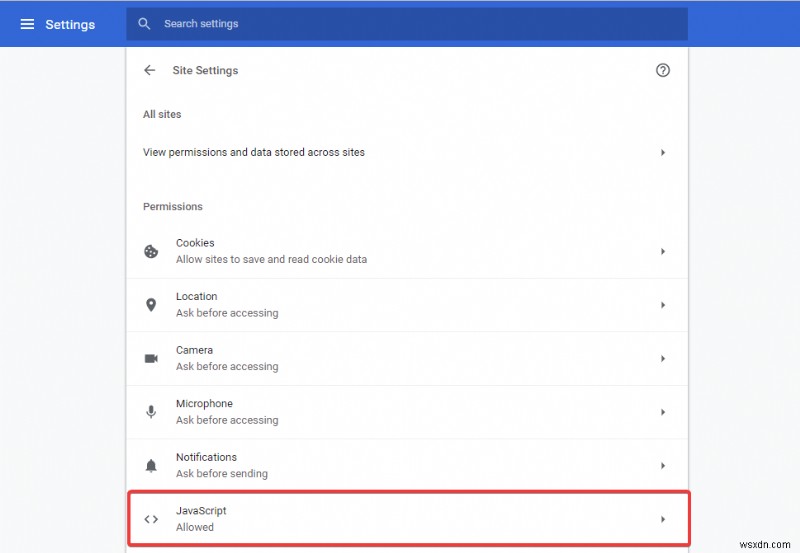Viewport: 800px width, 553px height.
Task: Click the search magnifier icon
Action: tap(144, 23)
